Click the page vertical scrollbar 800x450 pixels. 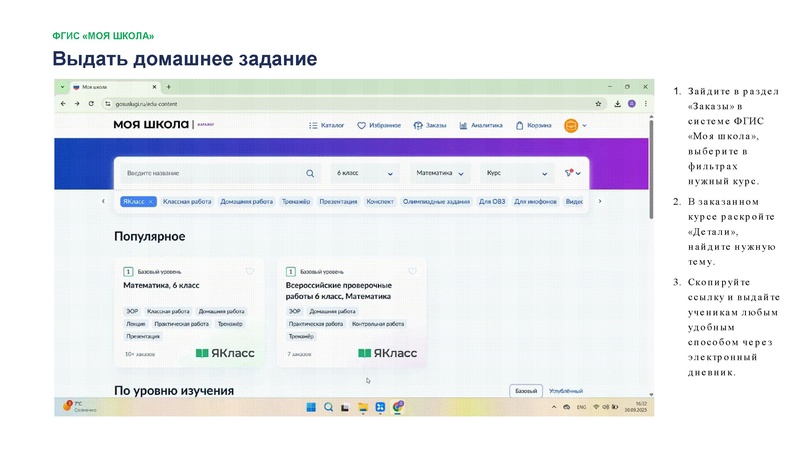[651, 168]
